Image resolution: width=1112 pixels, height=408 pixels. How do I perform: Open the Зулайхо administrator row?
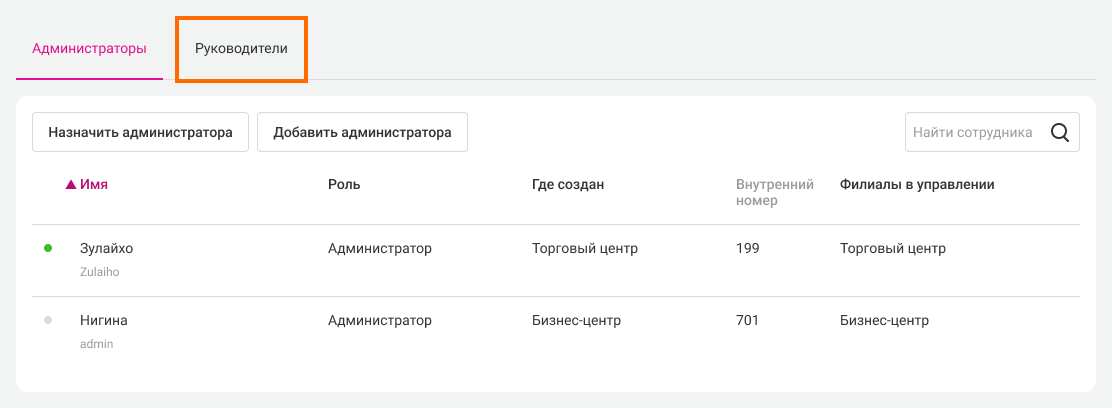coord(106,249)
